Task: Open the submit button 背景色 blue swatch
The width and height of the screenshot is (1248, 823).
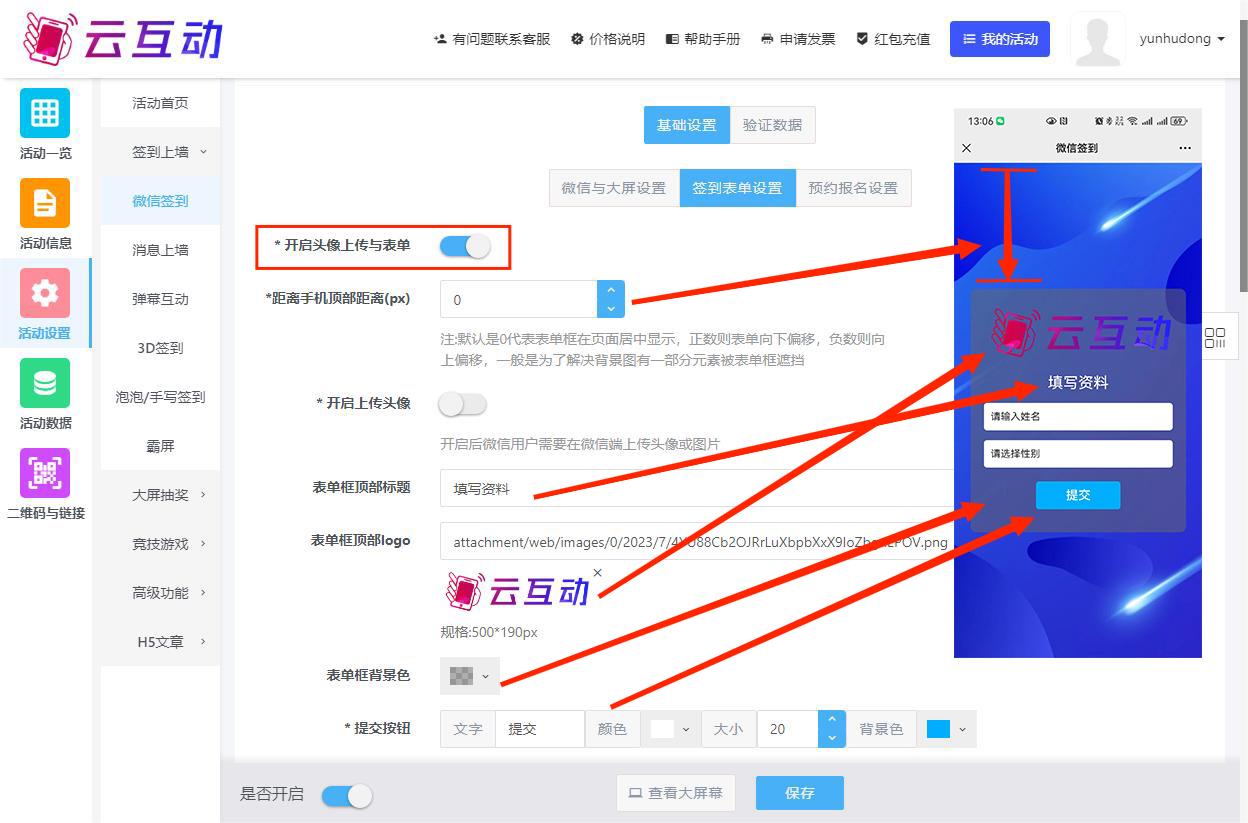Action: [946, 729]
